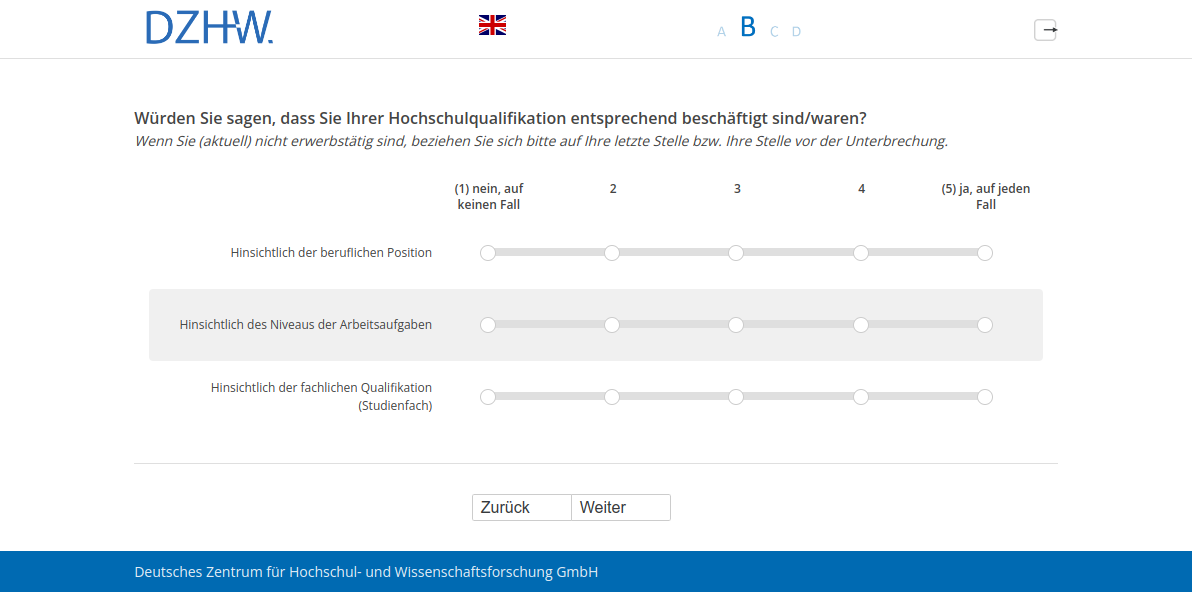Continue with the Weiter button
The height and width of the screenshot is (601, 1192).
click(x=620, y=508)
